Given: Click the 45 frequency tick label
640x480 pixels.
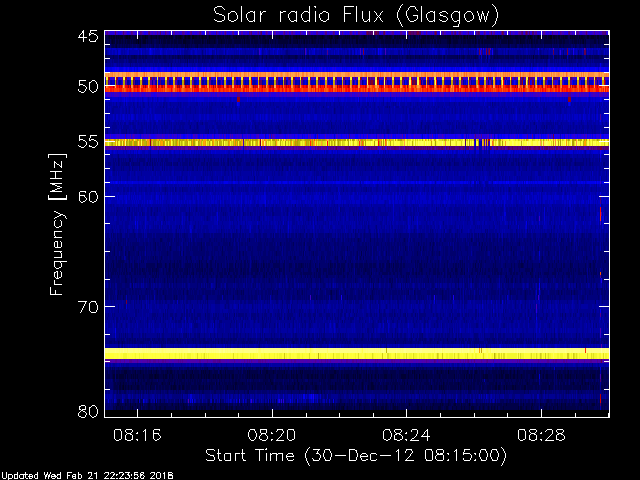Looking at the screenshot, I should tap(88, 36).
